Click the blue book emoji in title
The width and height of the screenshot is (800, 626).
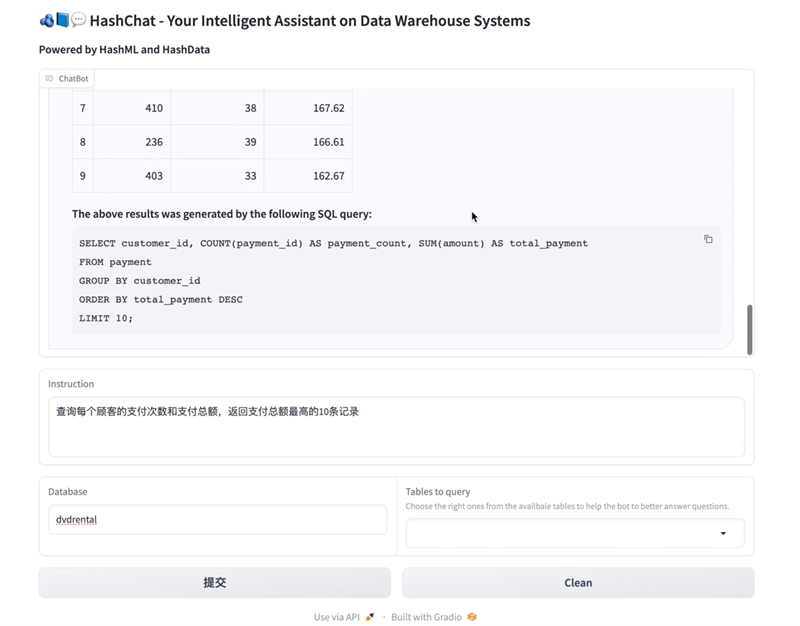tap(62, 21)
